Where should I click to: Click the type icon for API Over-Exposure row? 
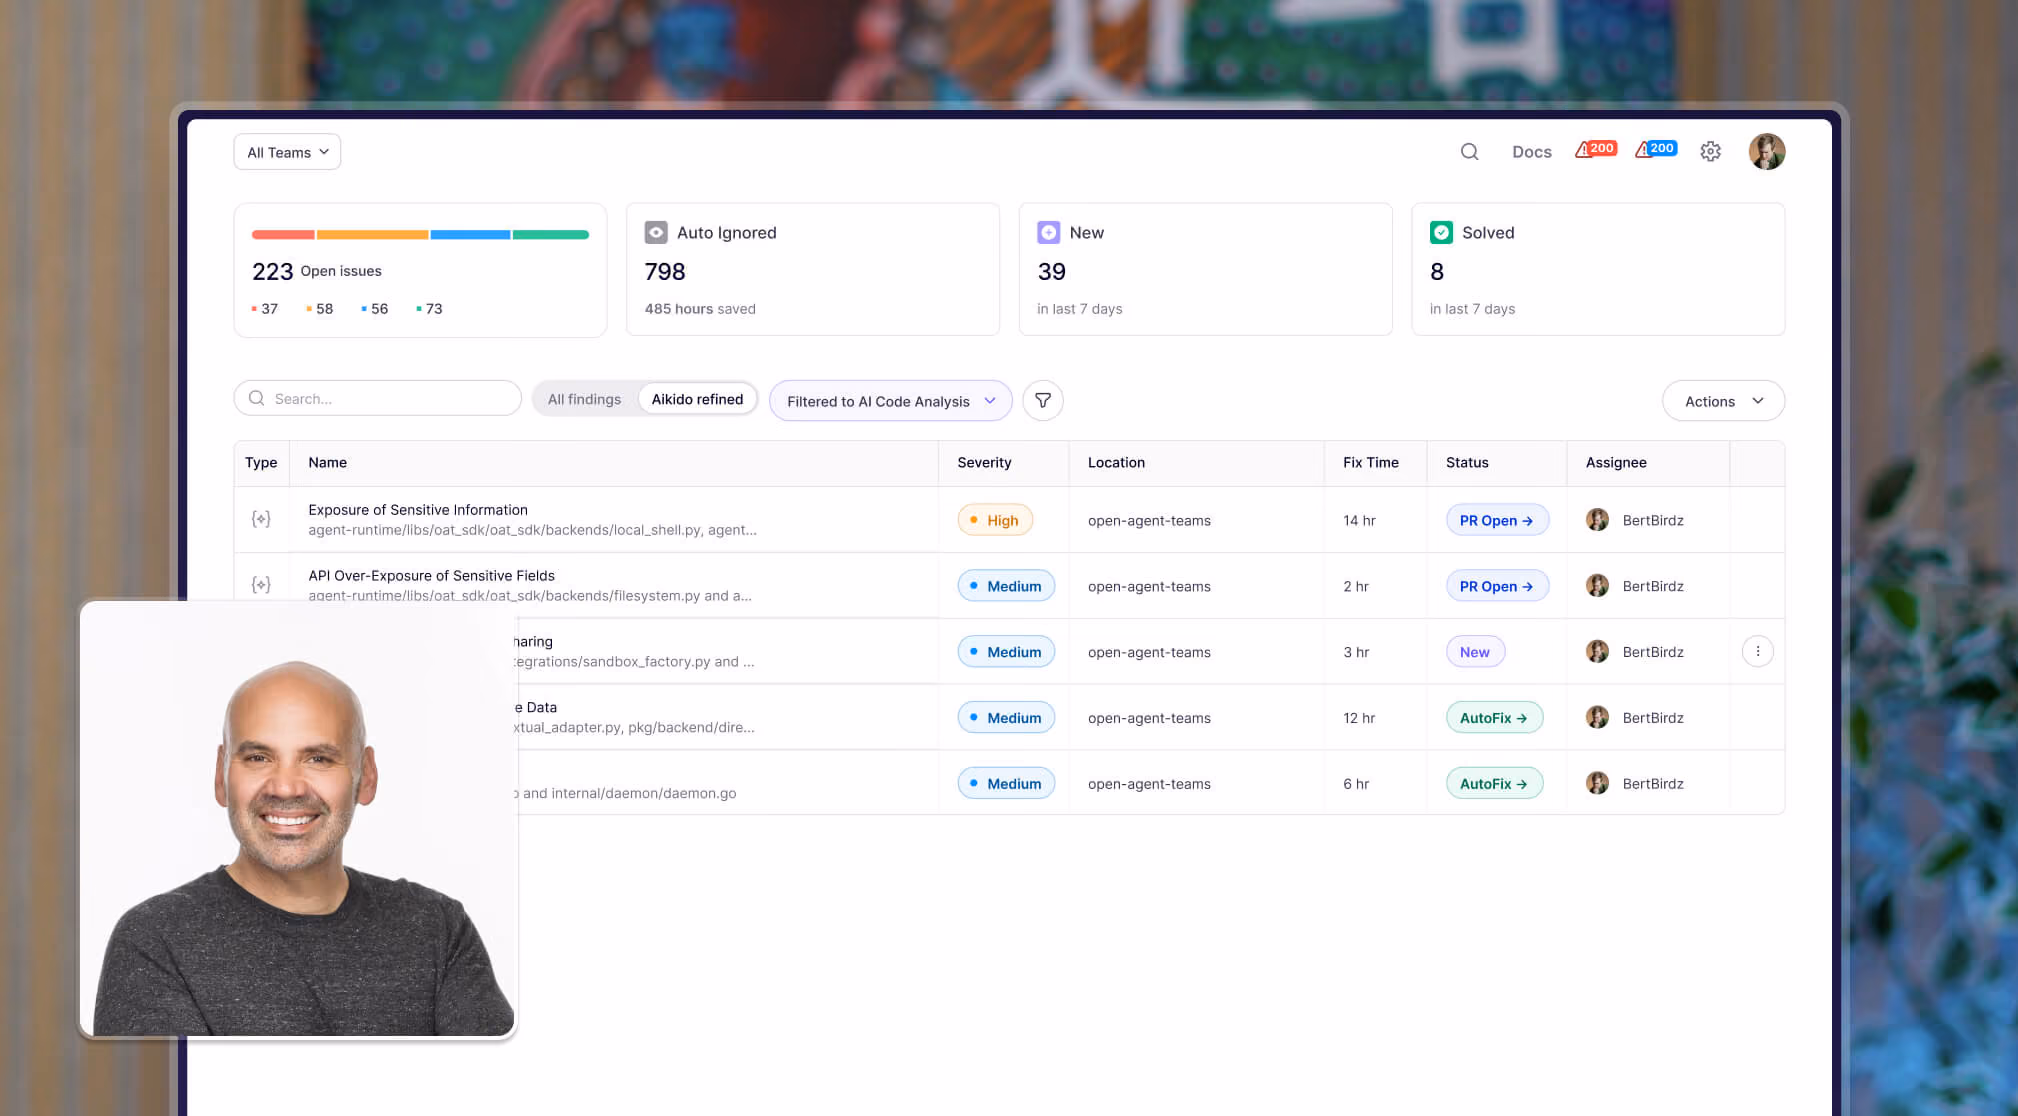[x=261, y=584]
